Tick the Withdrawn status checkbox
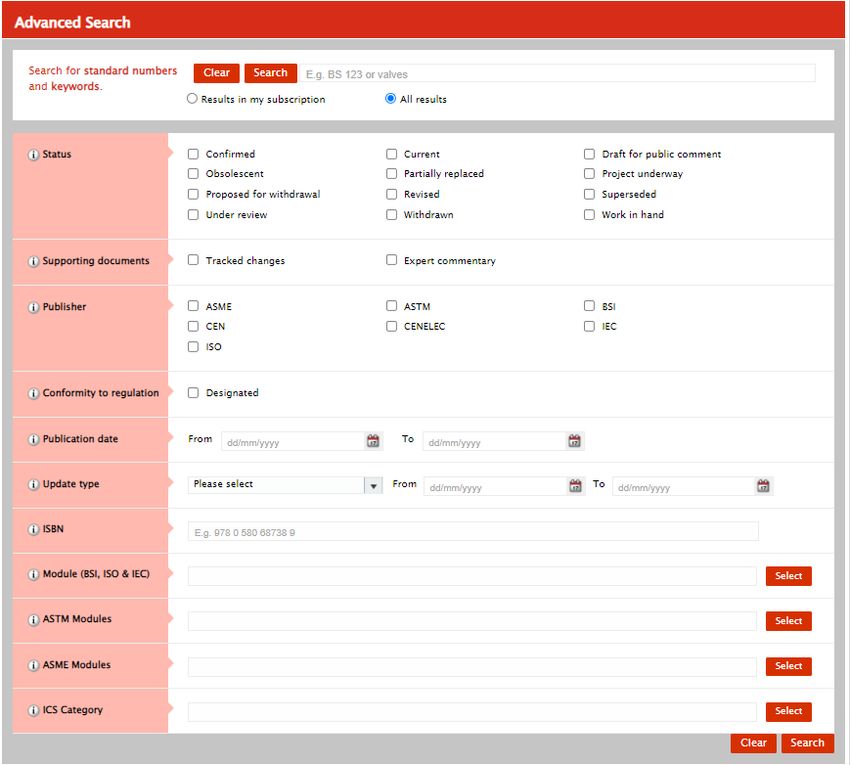 pos(392,215)
